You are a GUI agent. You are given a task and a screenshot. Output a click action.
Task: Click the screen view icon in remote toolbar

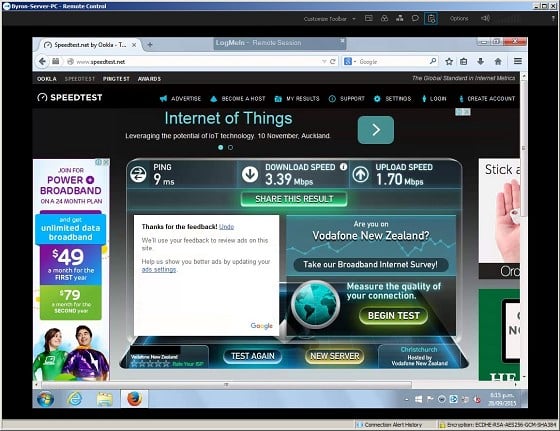pyautogui.click(x=369, y=18)
